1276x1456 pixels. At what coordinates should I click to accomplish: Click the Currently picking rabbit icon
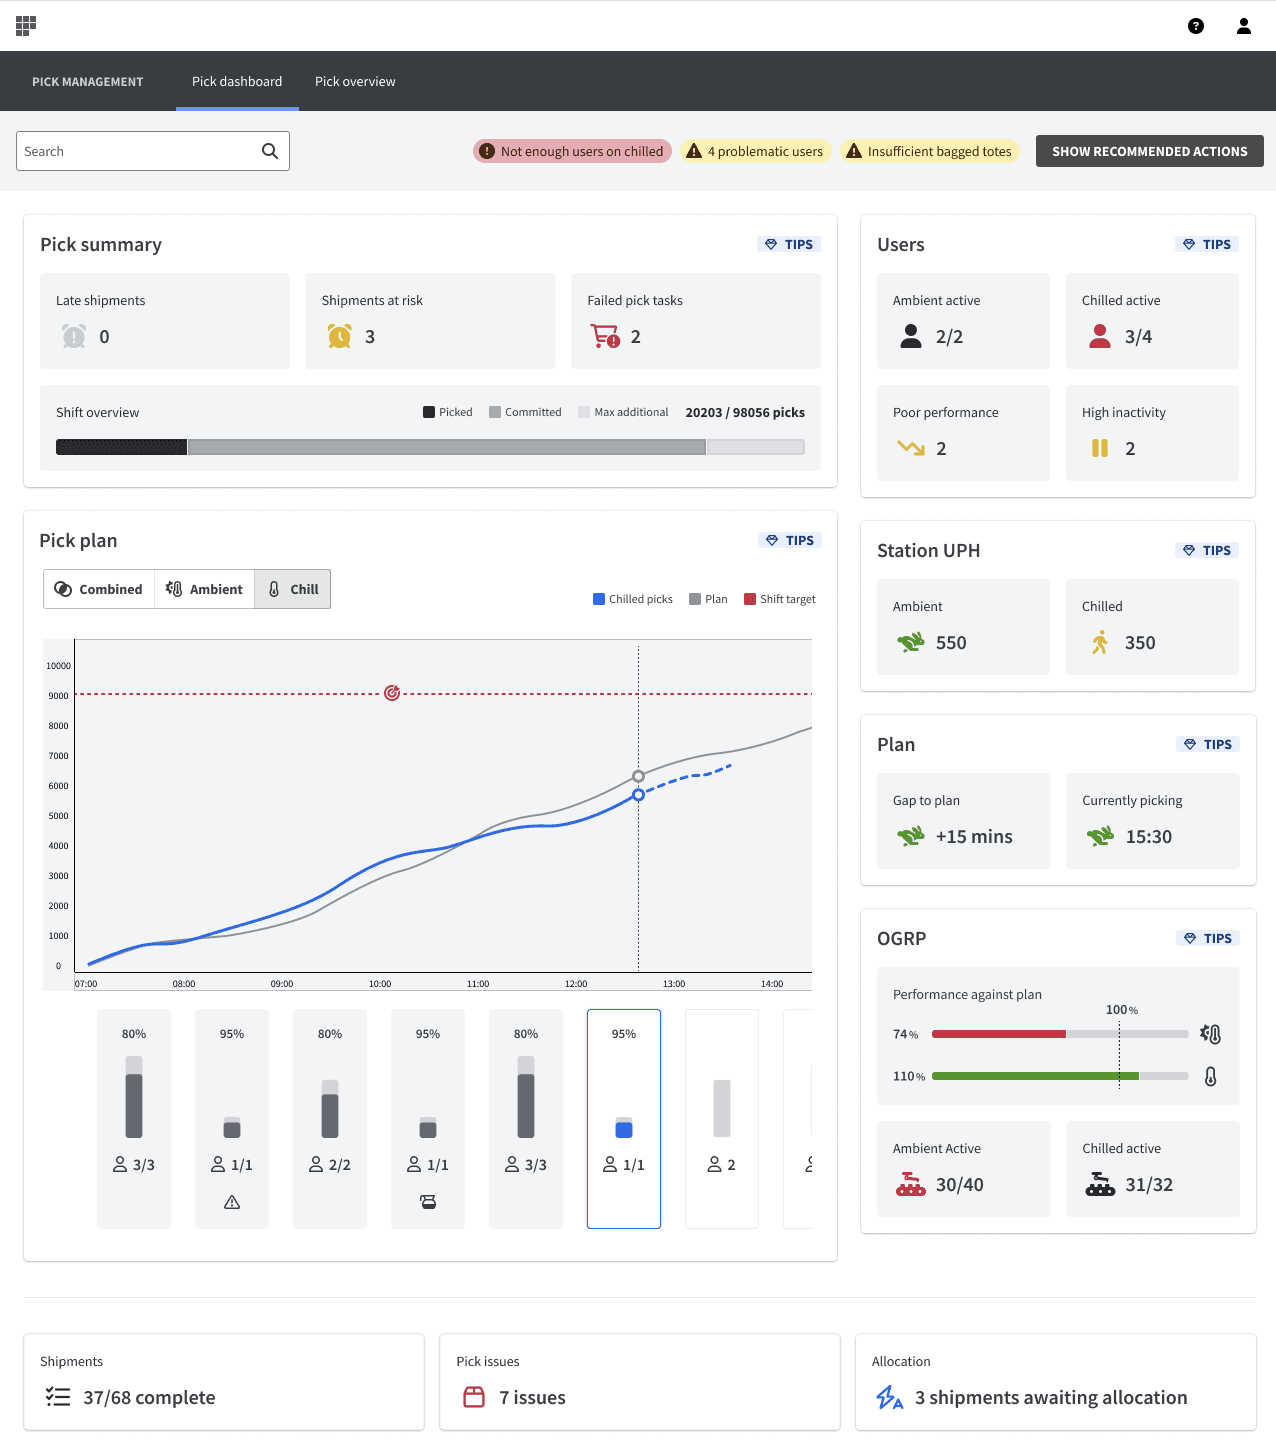[1100, 836]
